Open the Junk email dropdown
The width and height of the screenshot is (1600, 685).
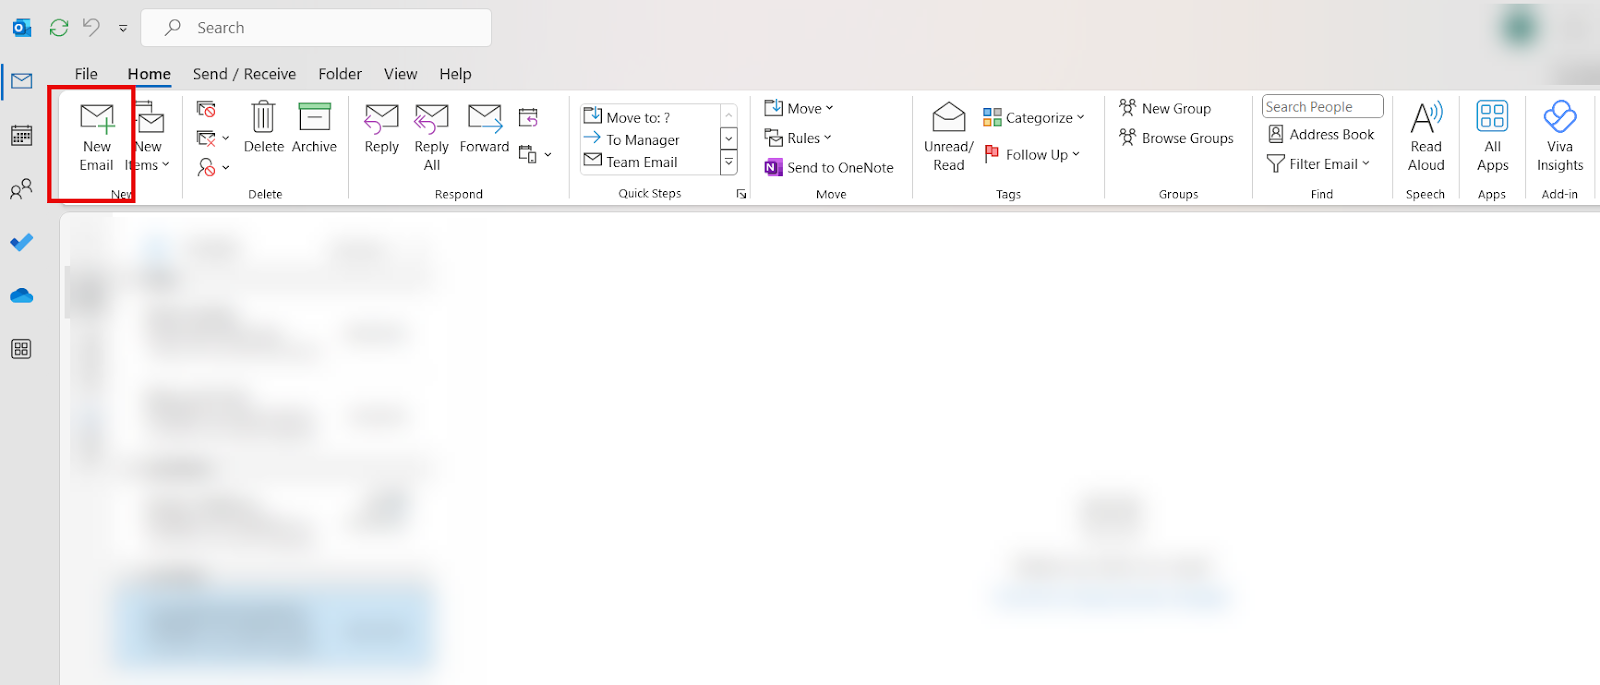pos(213,167)
